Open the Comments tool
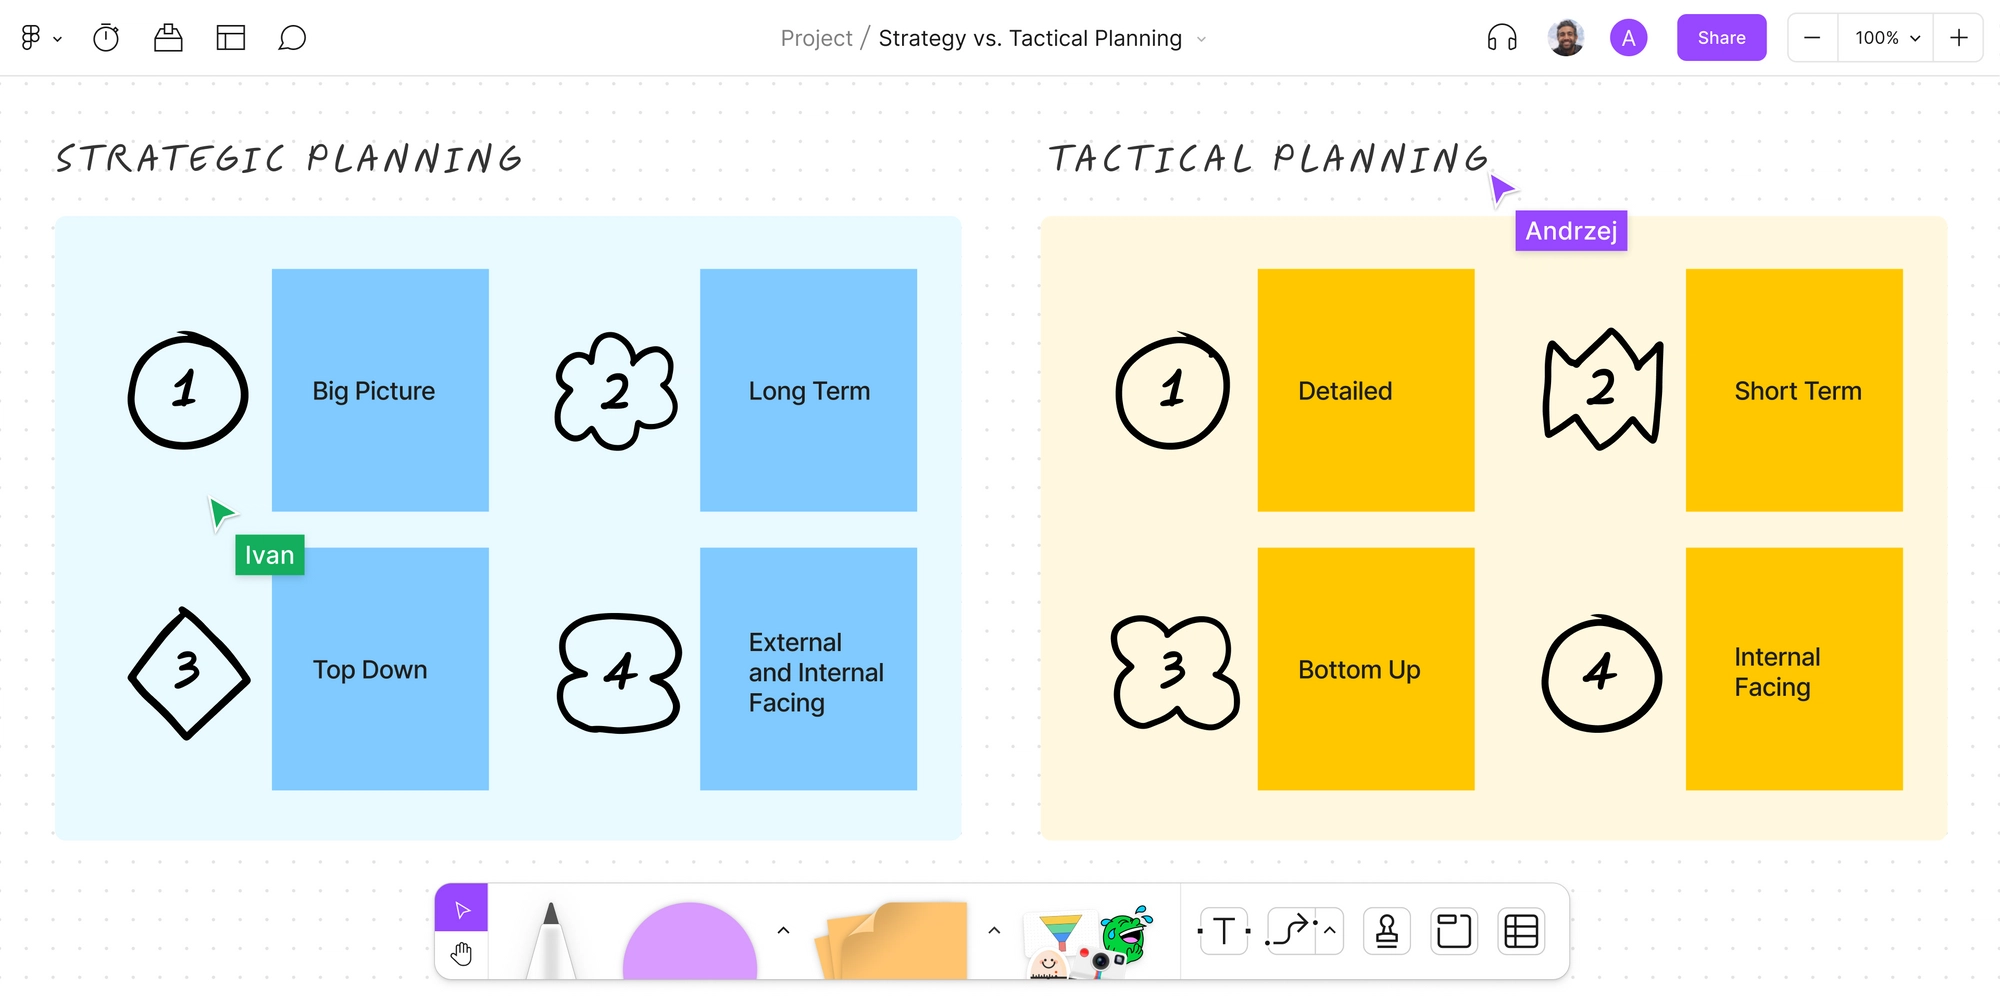Image resolution: width=2000 pixels, height=1000 pixels. [x=293, y=37]
